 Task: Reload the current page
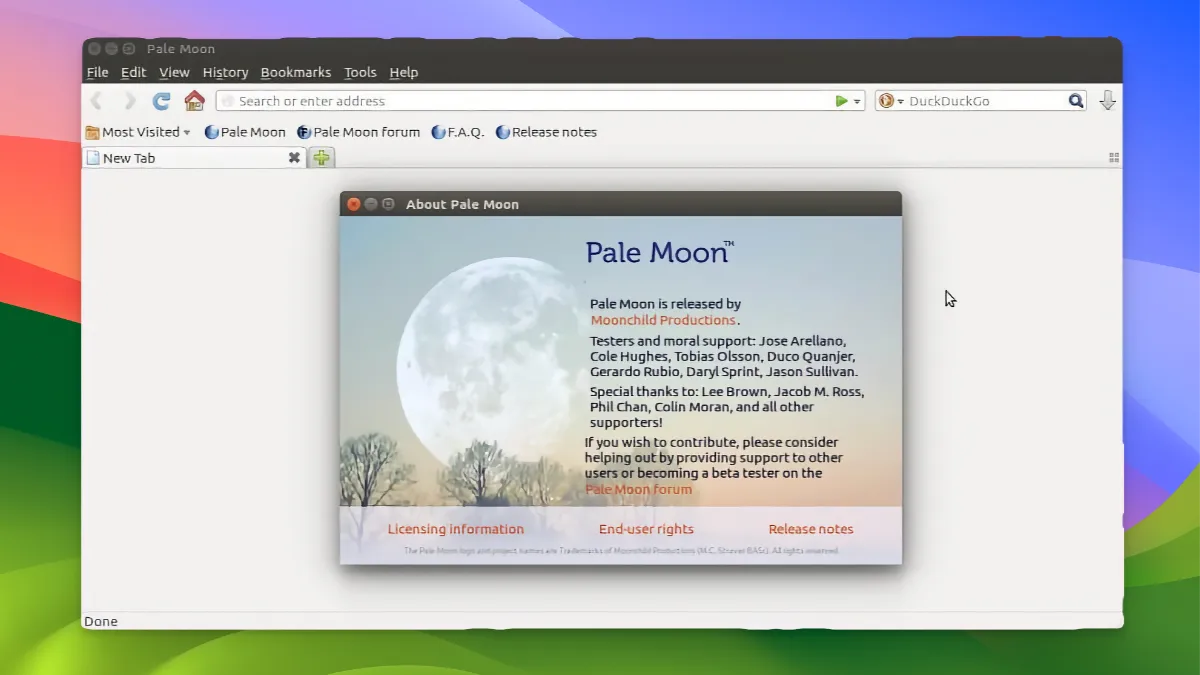[160, 100]
